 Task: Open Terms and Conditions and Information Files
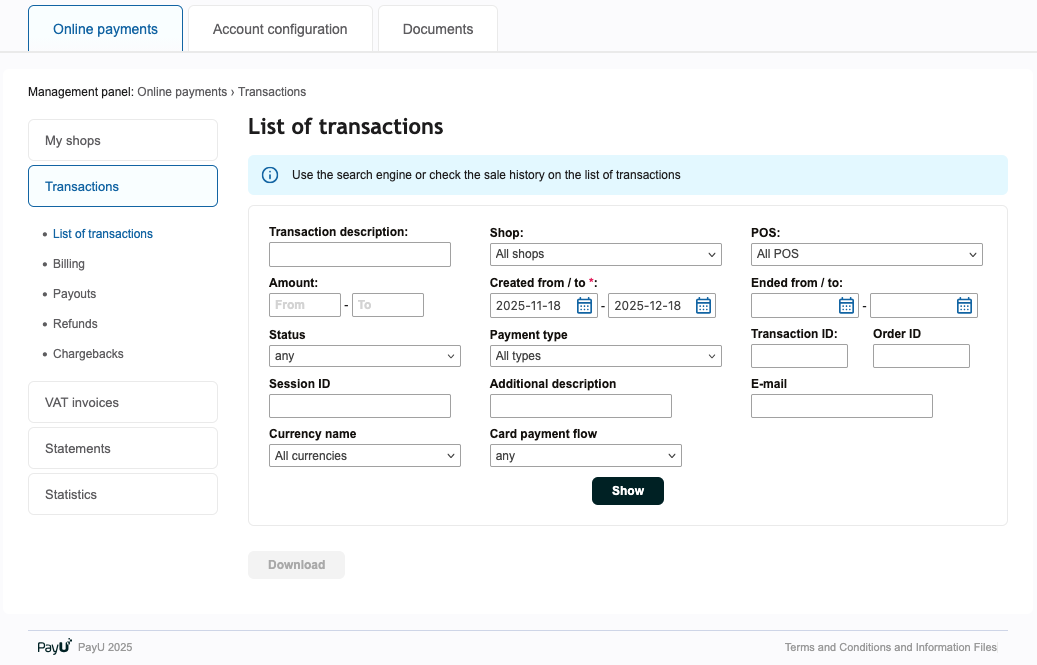890,648
